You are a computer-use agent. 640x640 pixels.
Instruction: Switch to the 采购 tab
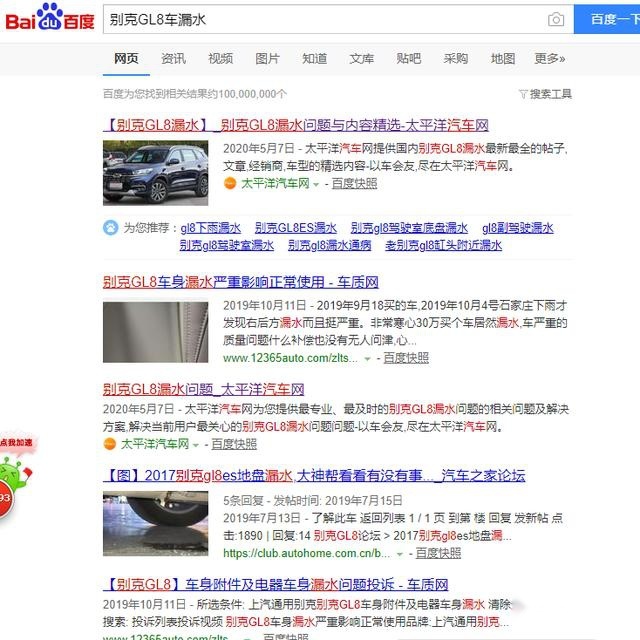[456, 59]
